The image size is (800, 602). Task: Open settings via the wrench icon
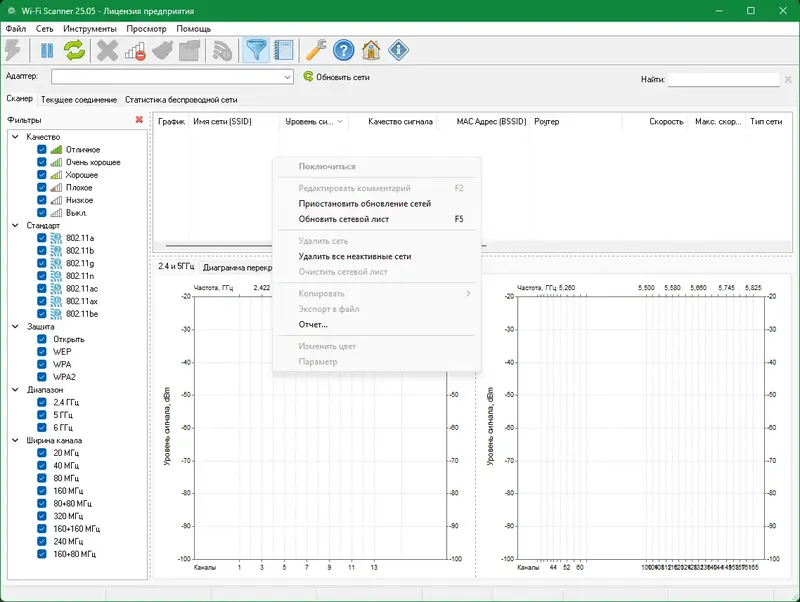pos(316,50)
